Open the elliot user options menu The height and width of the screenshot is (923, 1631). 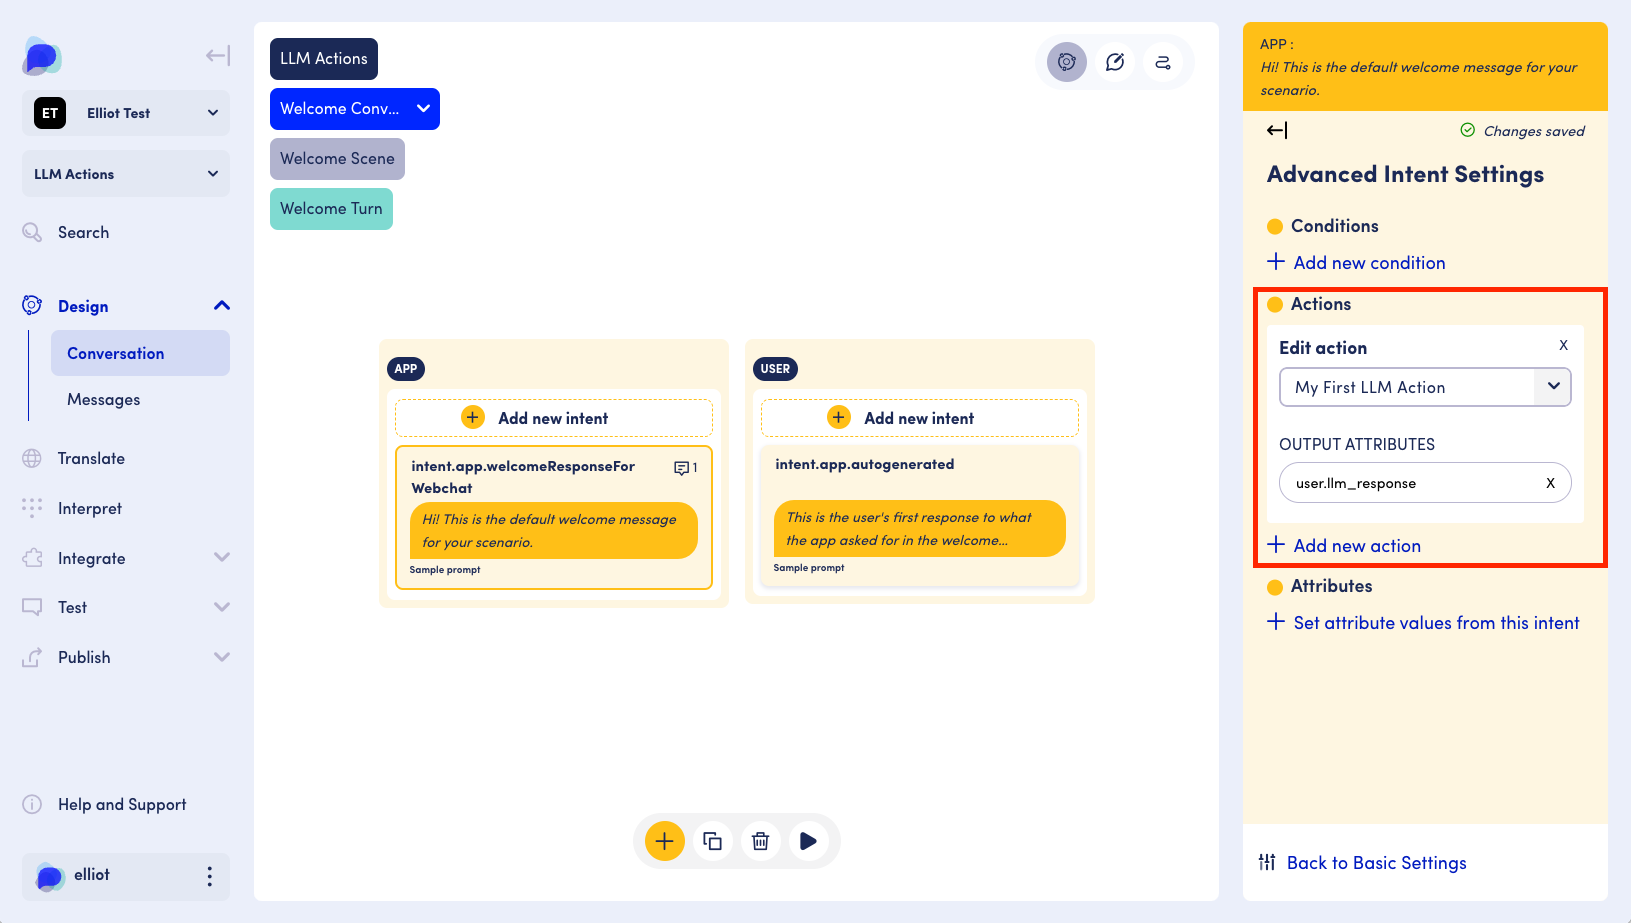pyautogui.click(x=209, y=876)
